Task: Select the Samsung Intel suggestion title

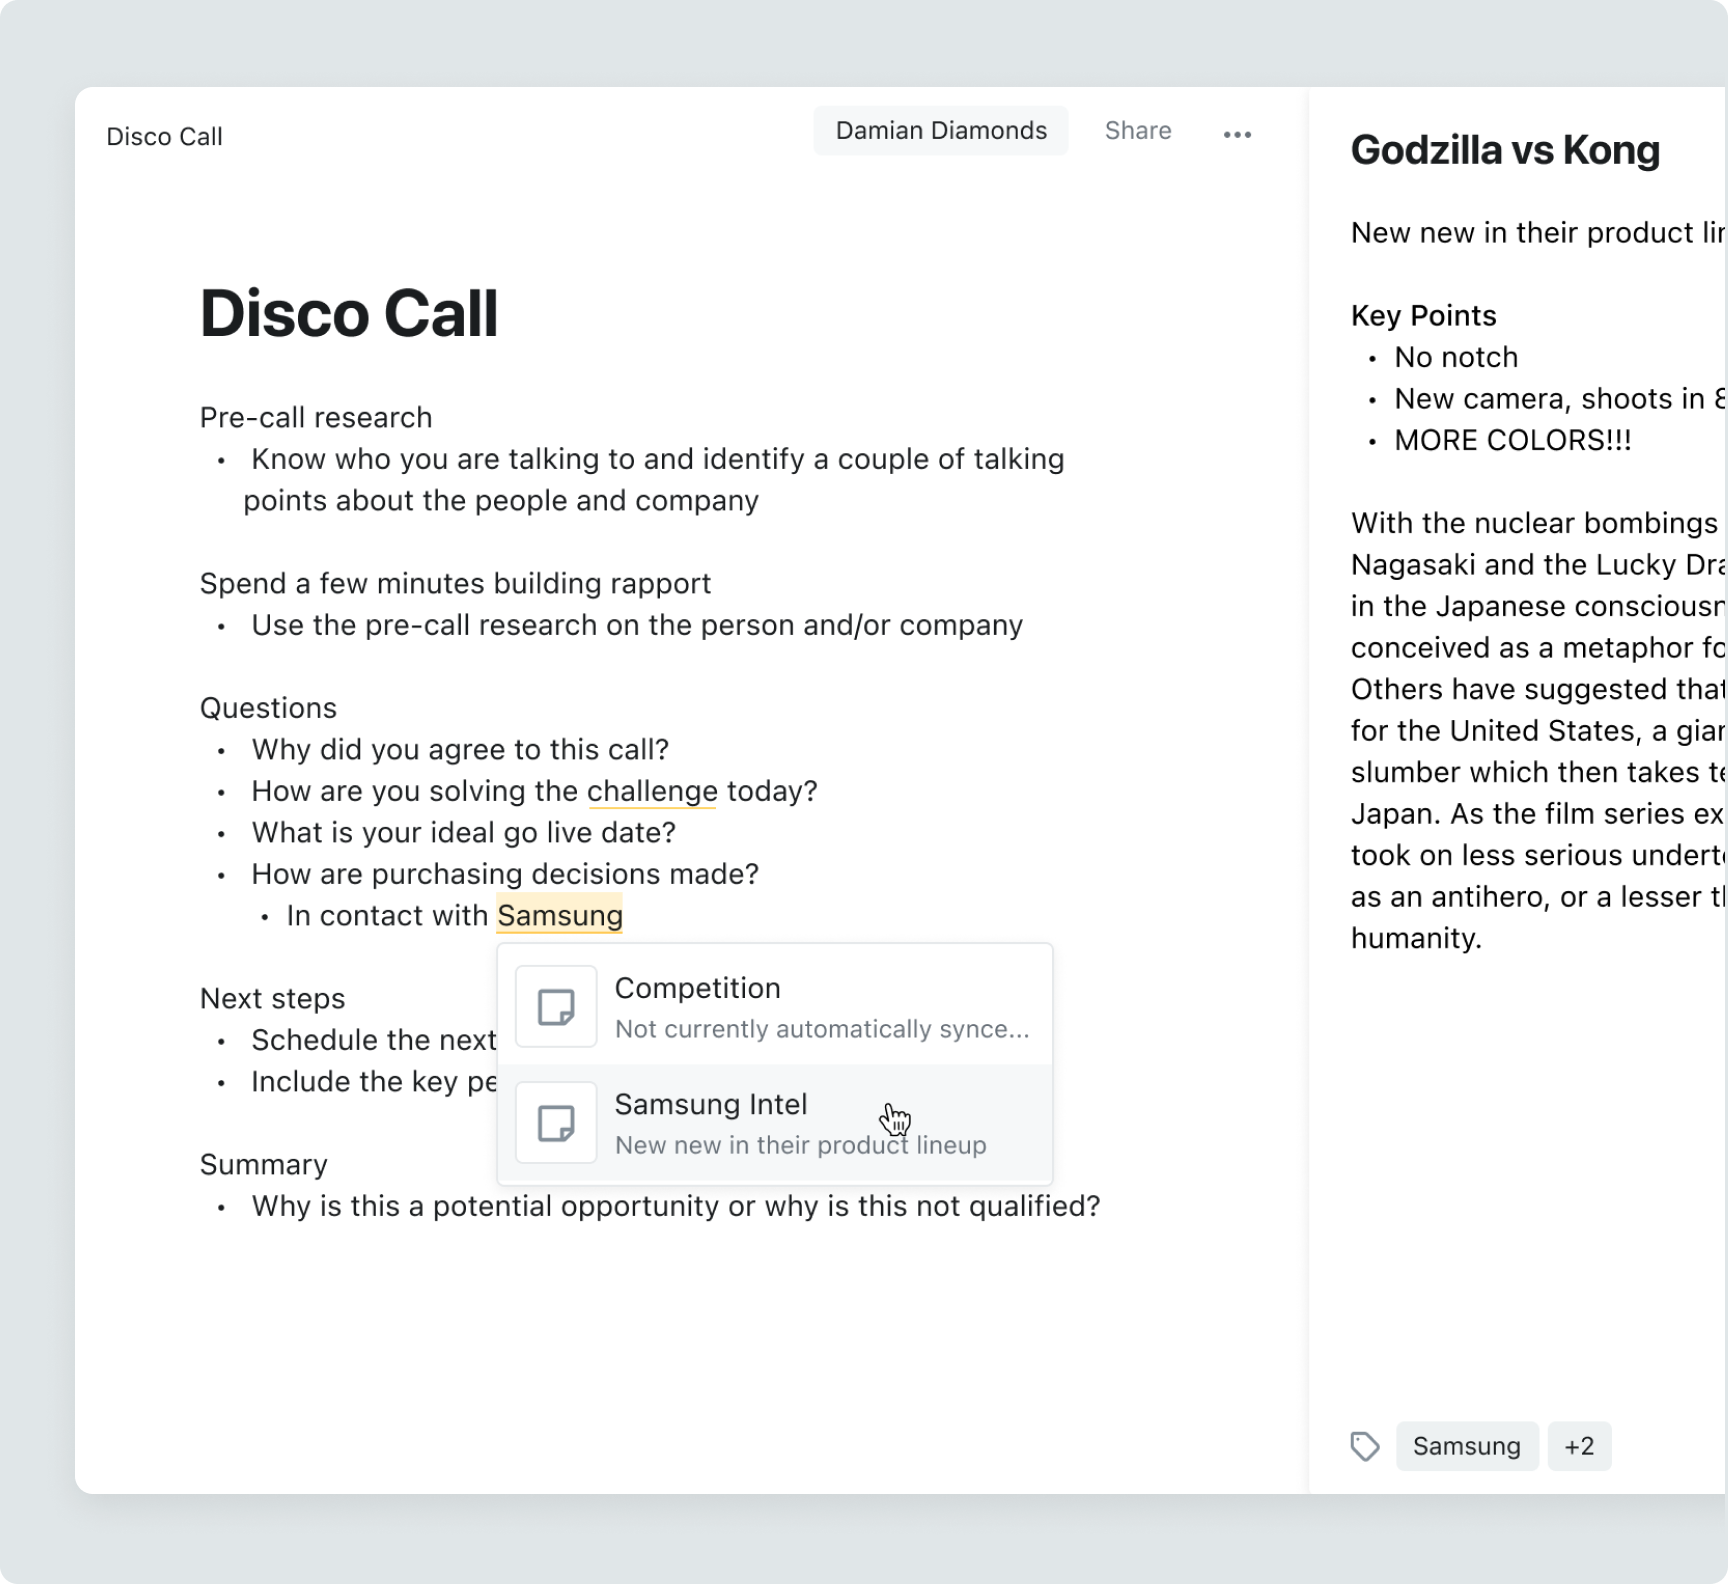Action: 710,1104
